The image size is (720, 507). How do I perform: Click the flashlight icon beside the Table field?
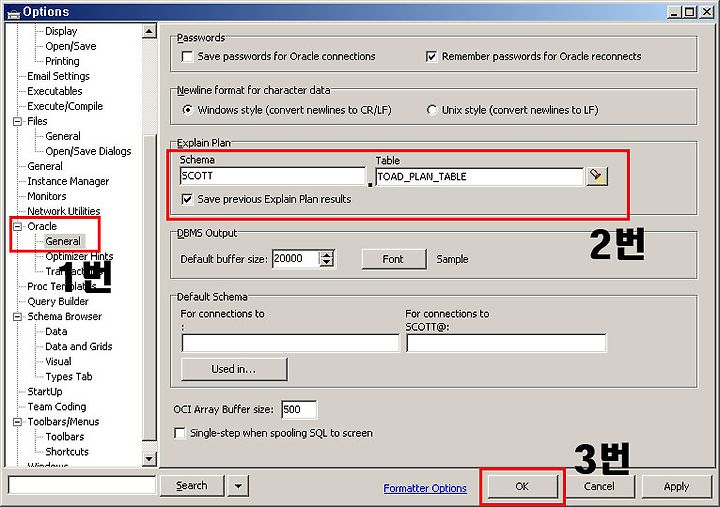coord(596,176)
